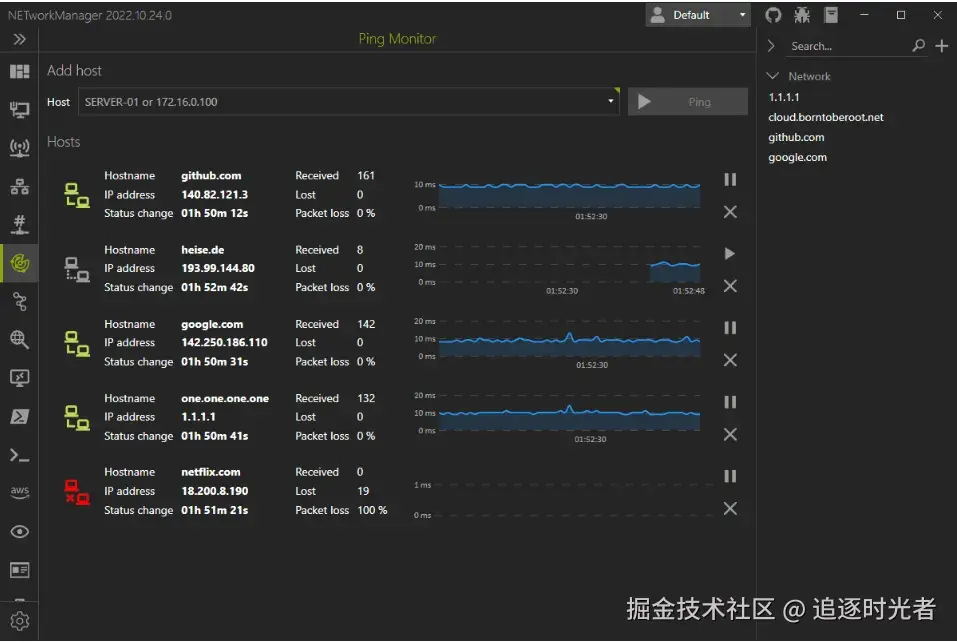Click the Ping button
957x643 pixels.
[x=687, y=102]
